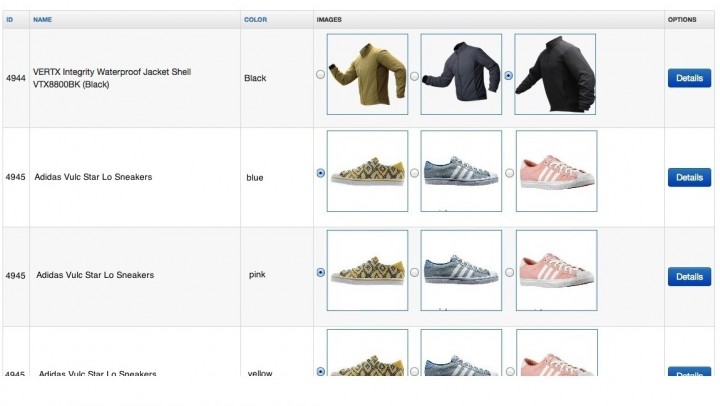720x406 pixels.
Task: Click ID 4945 in the pink row
Action: pyautogui.click(x=16, y=276)
